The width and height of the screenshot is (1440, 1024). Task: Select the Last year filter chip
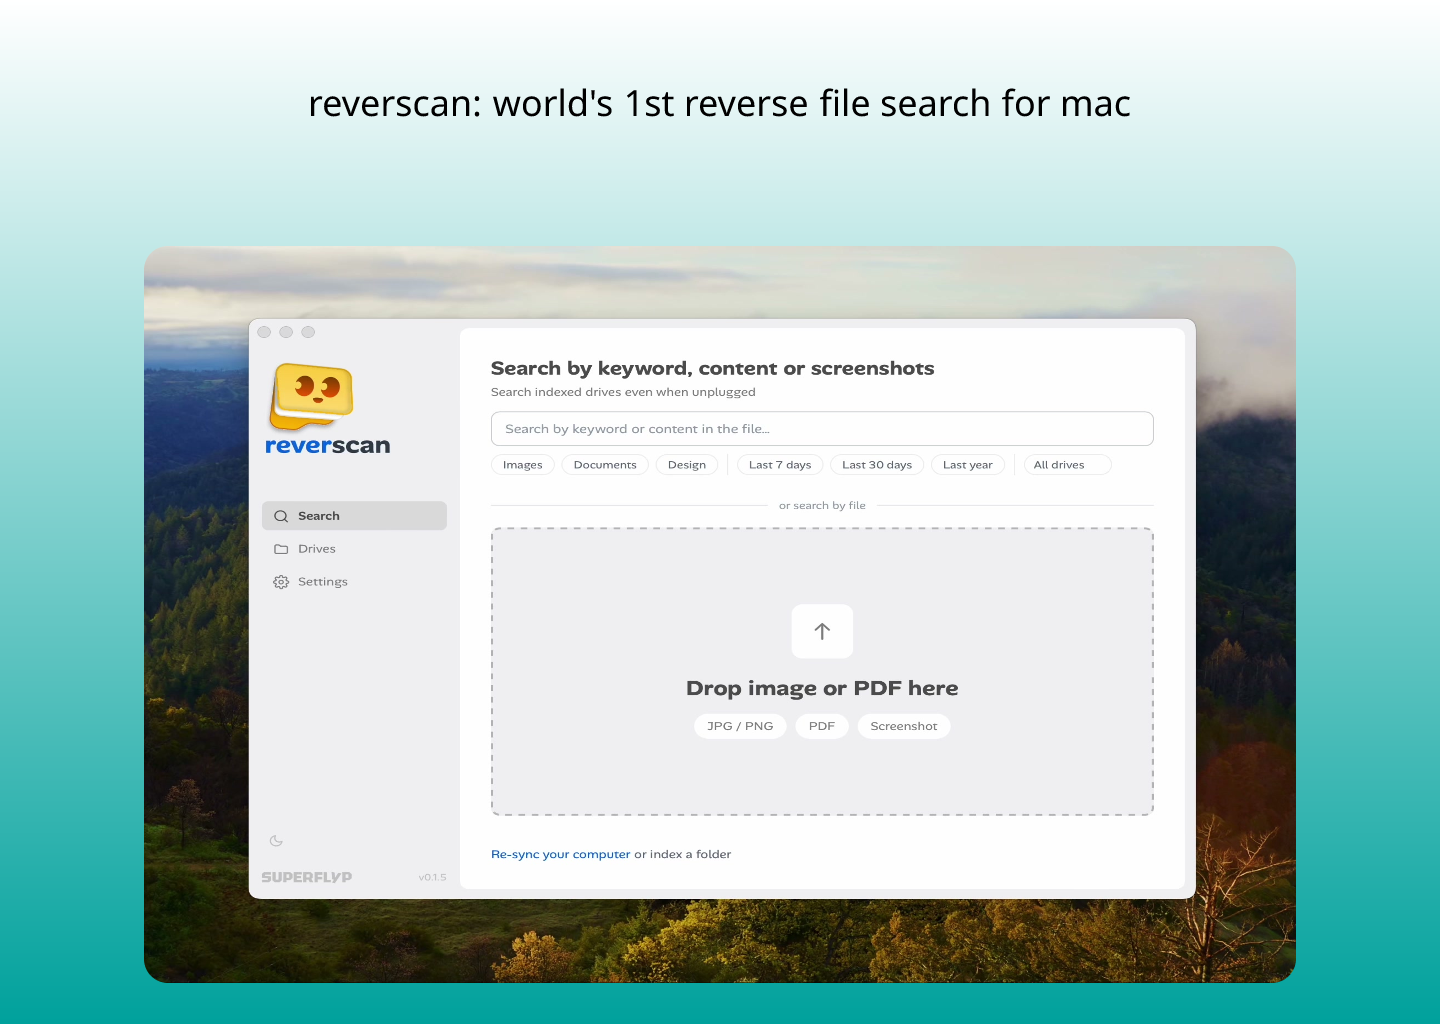coord(967,464)
